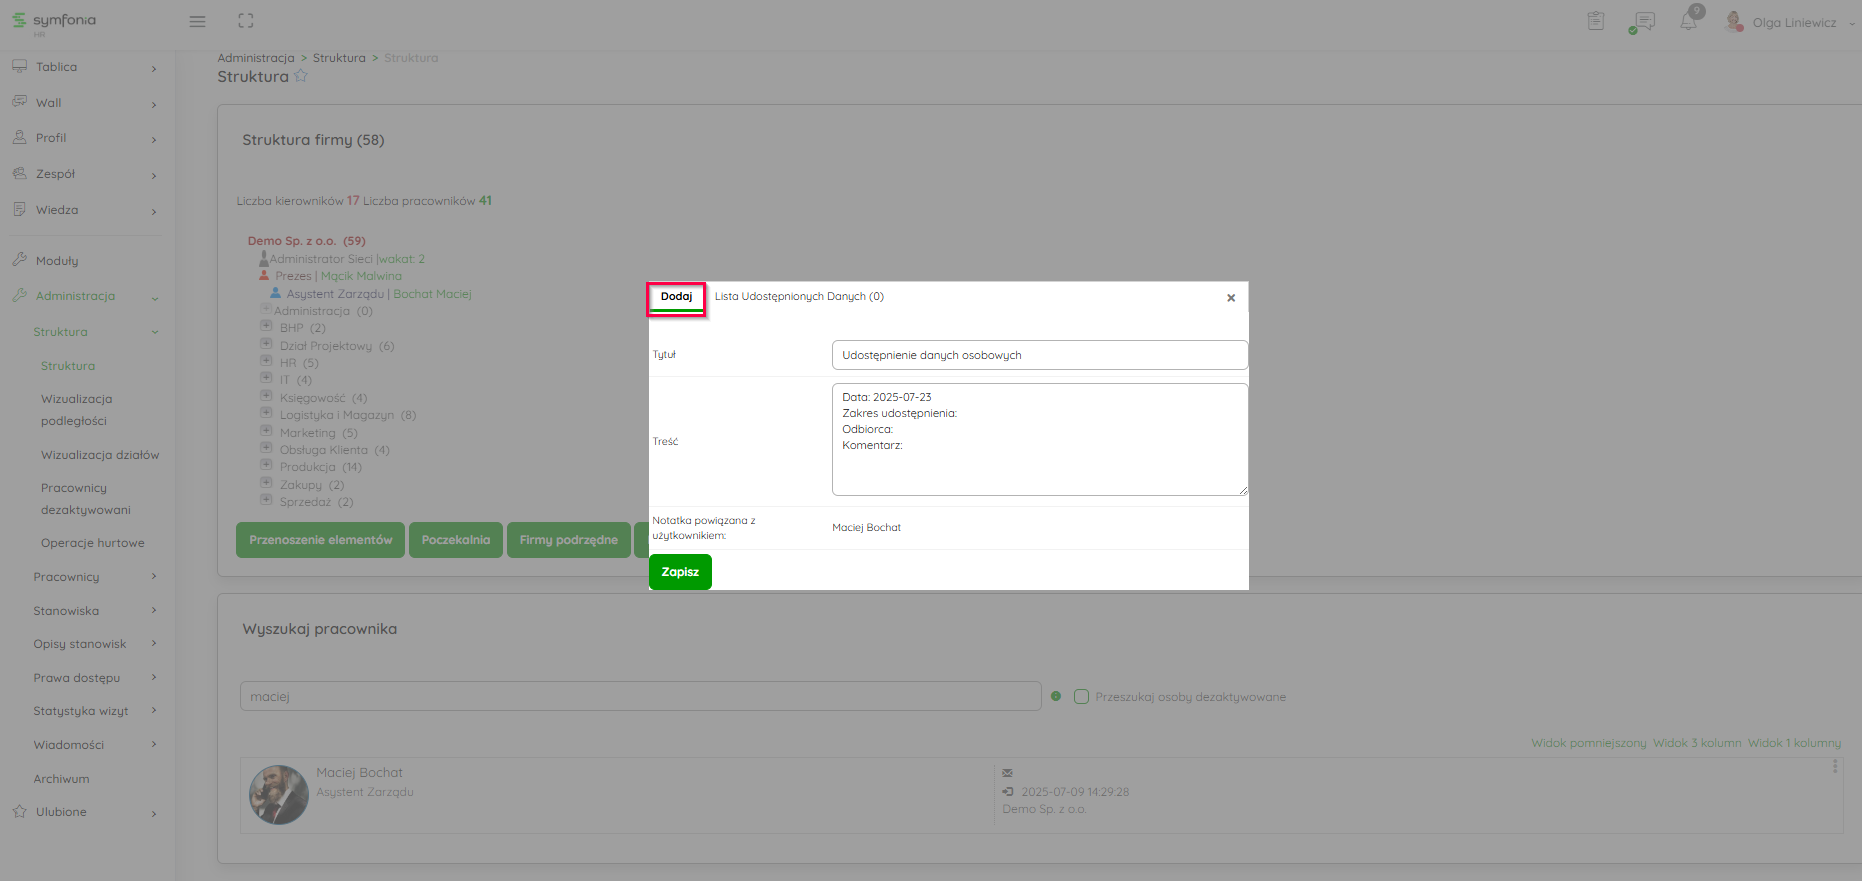Switch to the Dodaj tab

pos(676,297)
